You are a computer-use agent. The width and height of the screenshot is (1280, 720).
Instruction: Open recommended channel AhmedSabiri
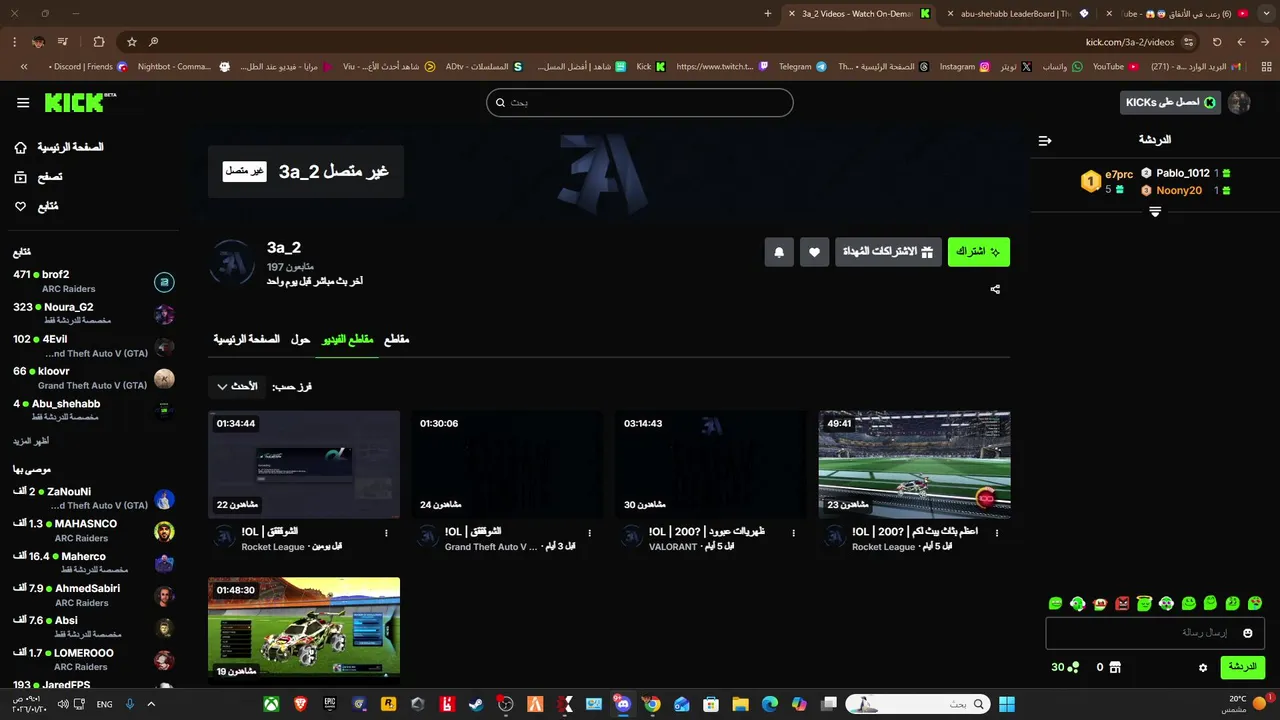[x=93, y=596]
